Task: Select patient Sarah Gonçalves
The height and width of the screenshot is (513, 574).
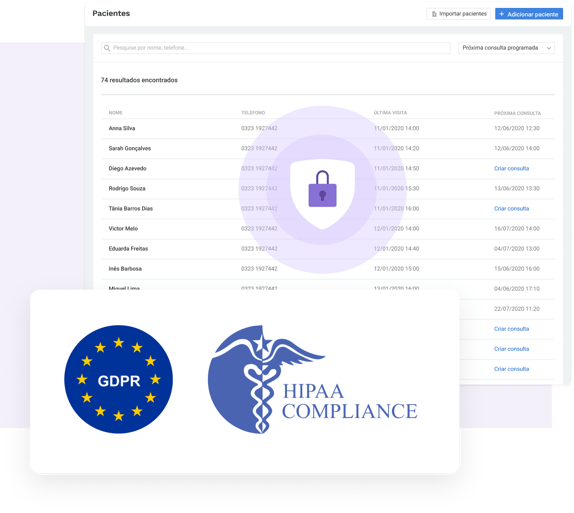Action: point(130,148)
